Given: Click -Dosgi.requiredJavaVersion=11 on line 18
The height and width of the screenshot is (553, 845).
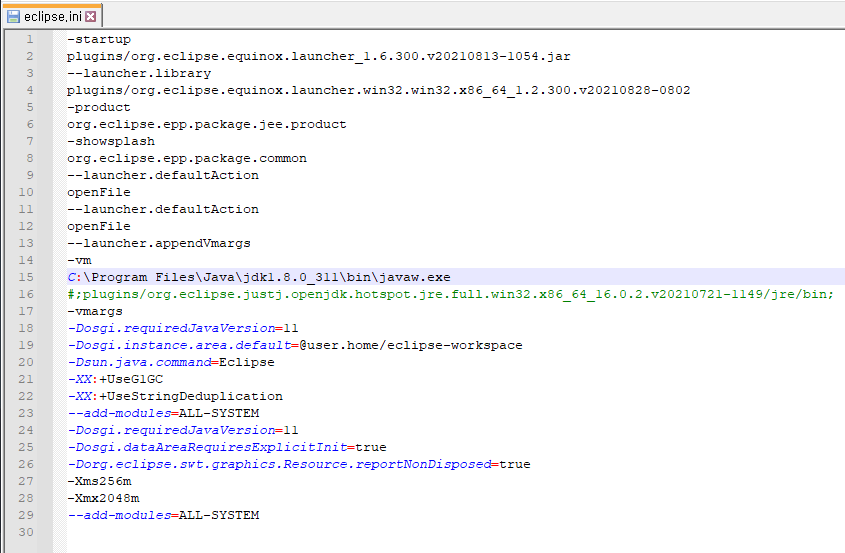Looking at the screenshot, I should coord(183,328).
